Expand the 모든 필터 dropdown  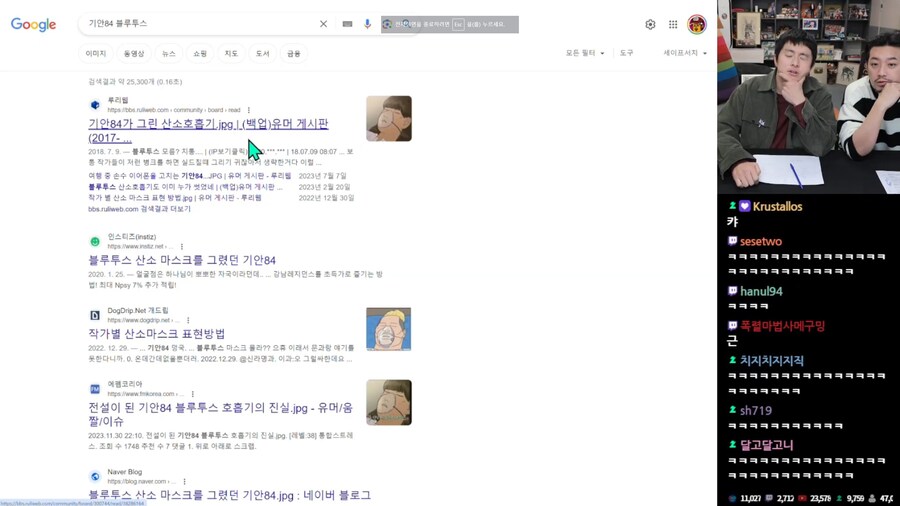click(585, 53)
